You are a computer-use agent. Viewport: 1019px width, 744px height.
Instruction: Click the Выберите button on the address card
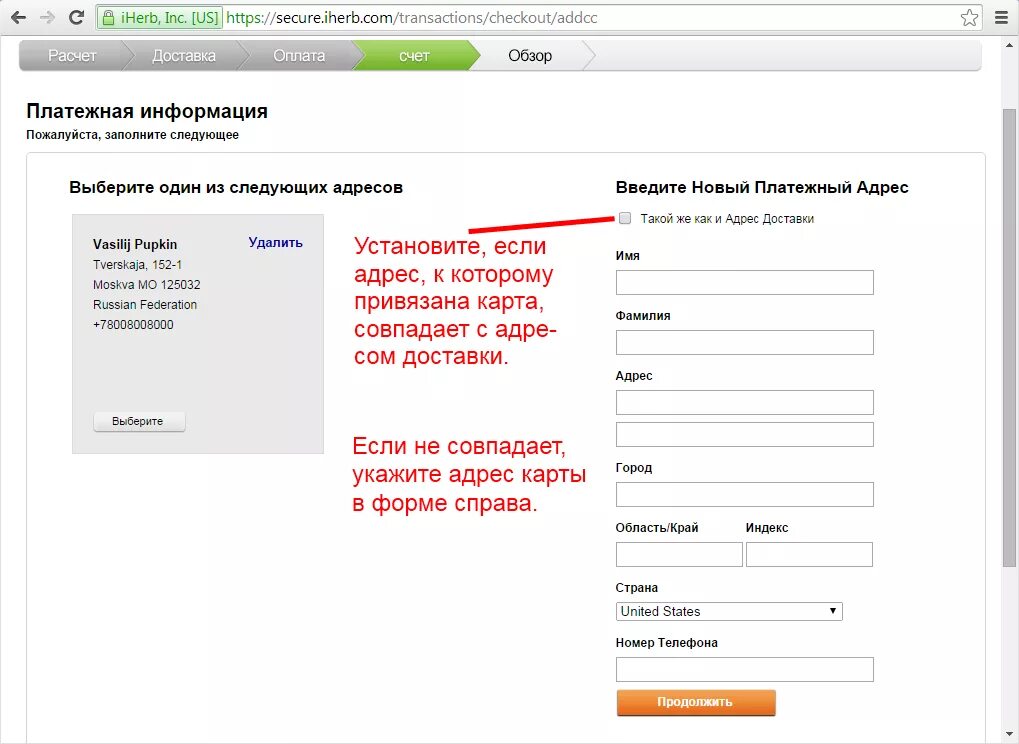(139, 421)
